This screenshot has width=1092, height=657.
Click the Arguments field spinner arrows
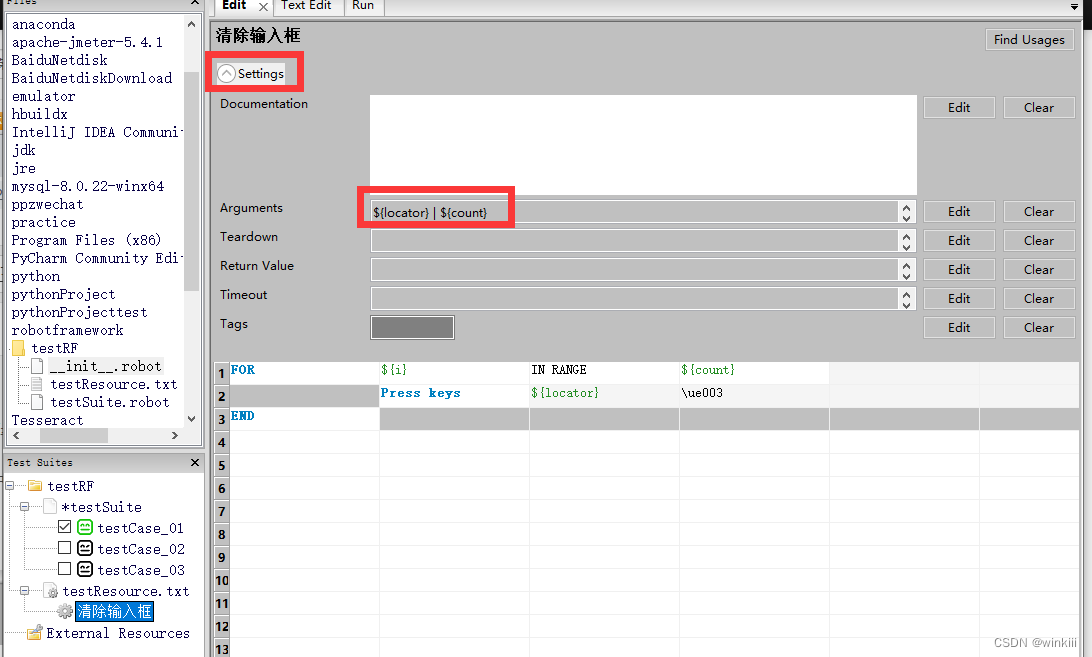pyautogui.click(x=906, y=212)
